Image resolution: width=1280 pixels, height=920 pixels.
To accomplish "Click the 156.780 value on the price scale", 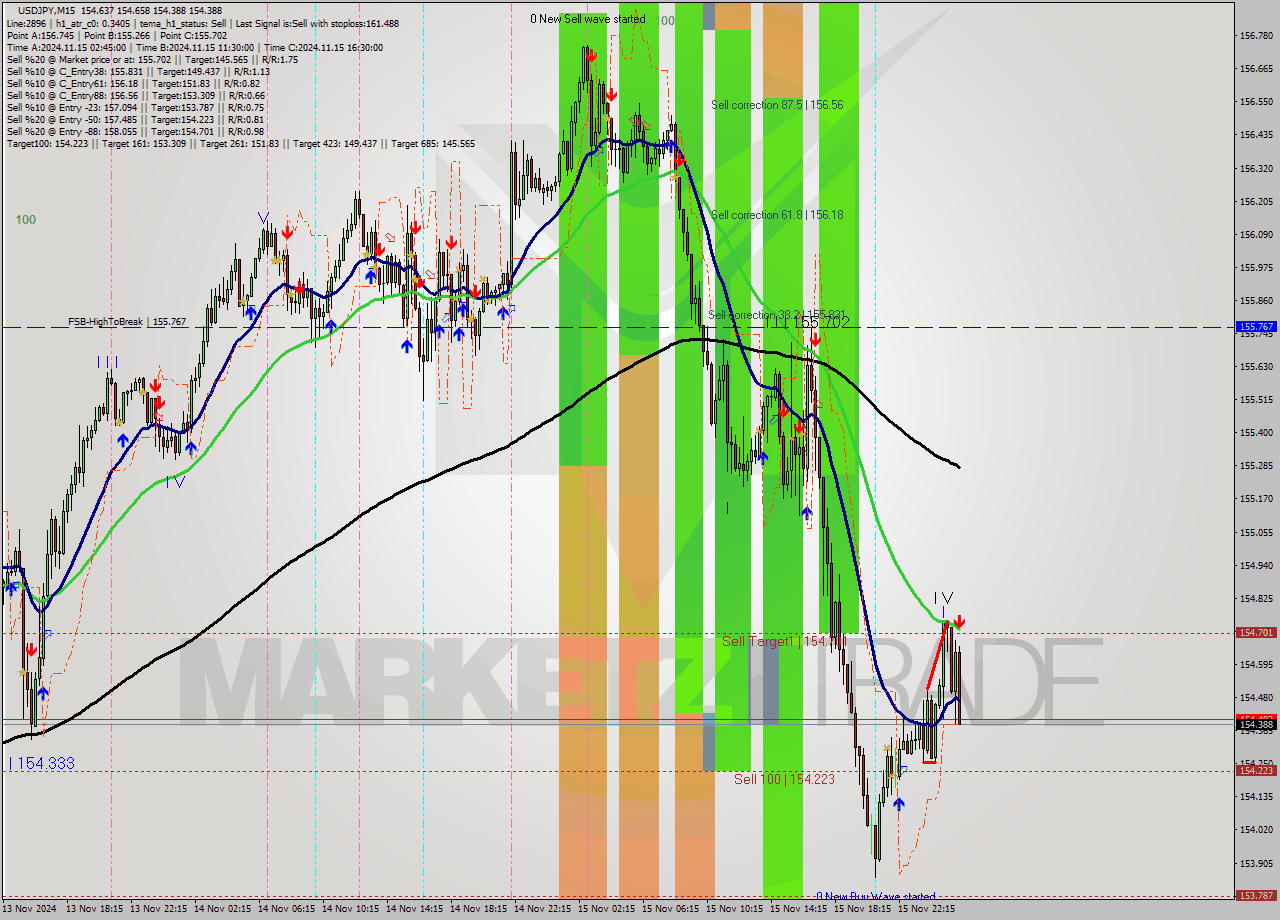I will pos(1255,35).
